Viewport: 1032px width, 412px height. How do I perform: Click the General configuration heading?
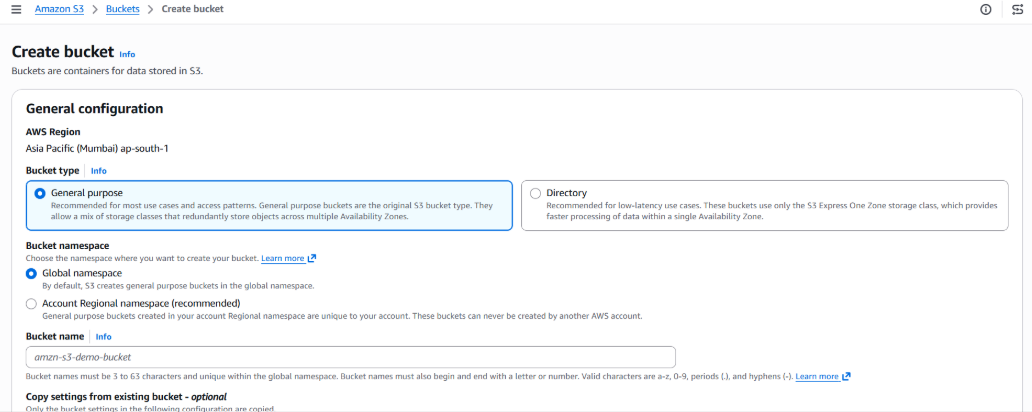pos(95,109)
